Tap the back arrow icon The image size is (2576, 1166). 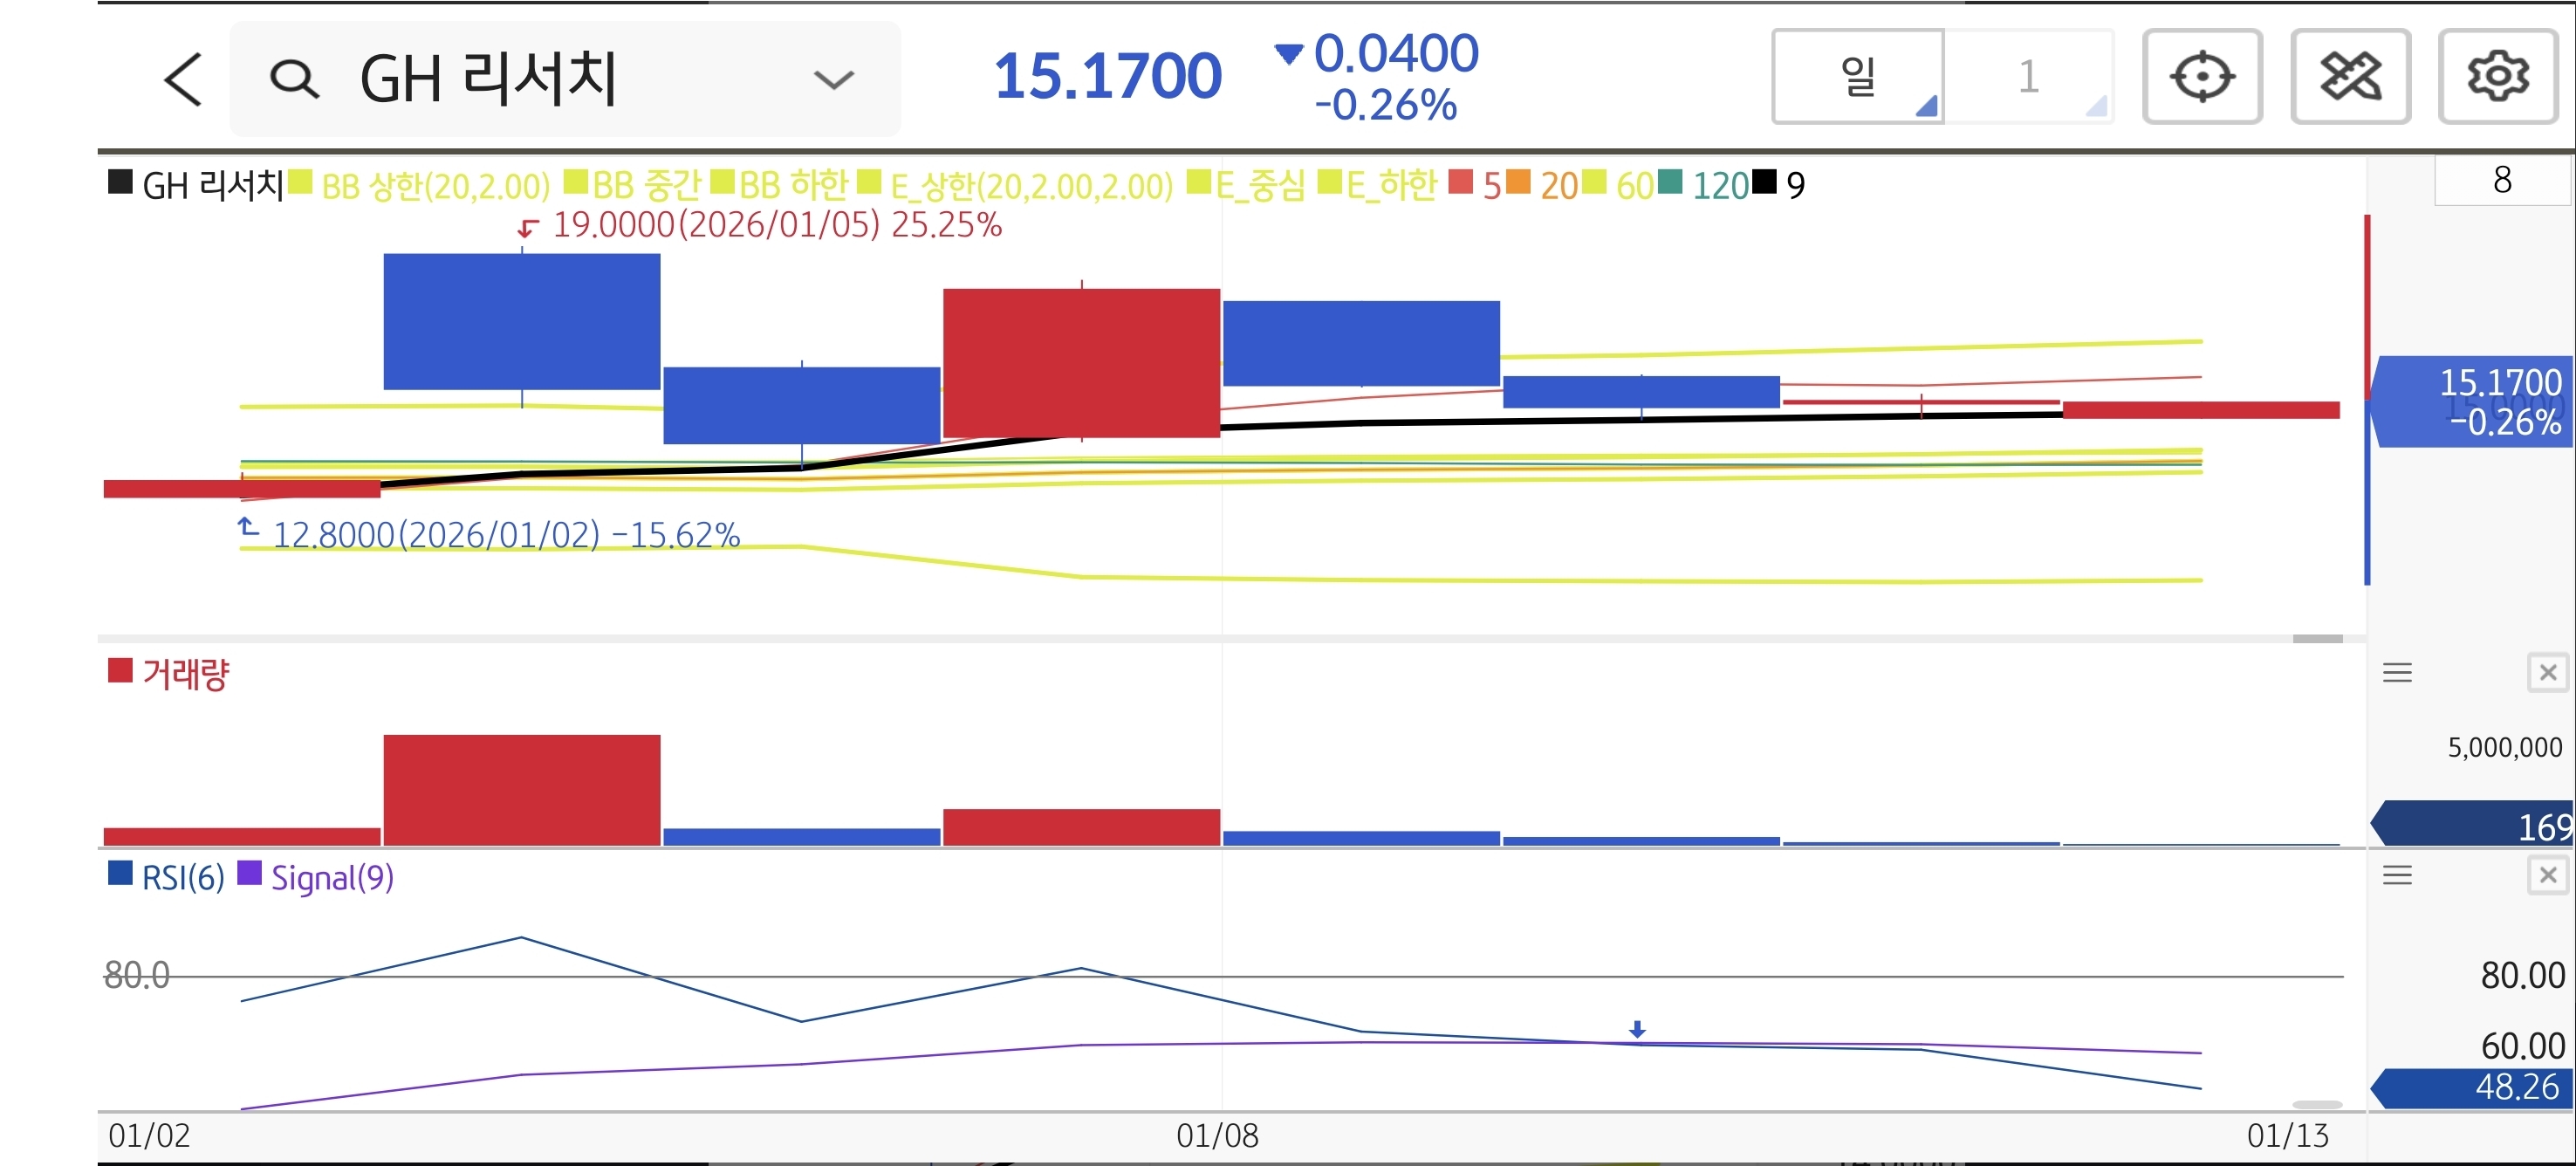coord(183,79)
